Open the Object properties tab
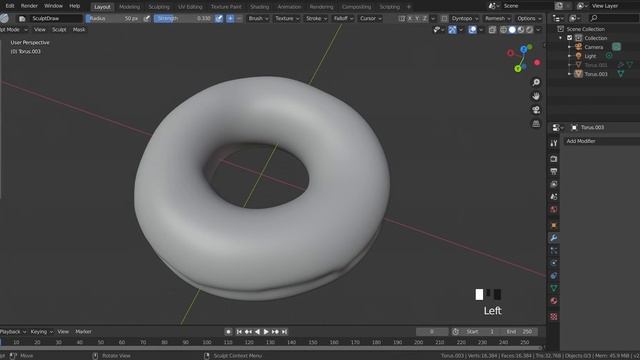The width and height of the screenshot is (640, 360). 553,225
